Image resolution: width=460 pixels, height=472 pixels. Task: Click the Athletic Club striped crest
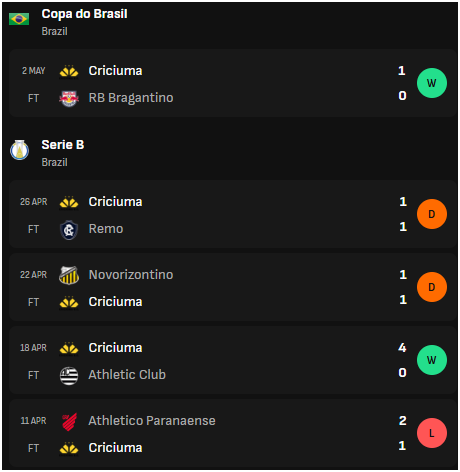point(69,376)
